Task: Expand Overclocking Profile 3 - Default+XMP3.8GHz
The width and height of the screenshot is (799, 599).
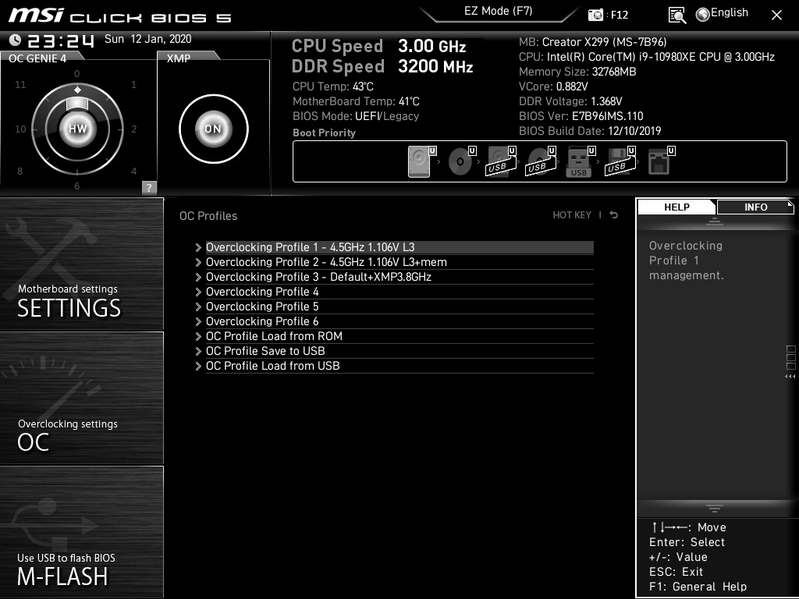Action: coord(400,277)
